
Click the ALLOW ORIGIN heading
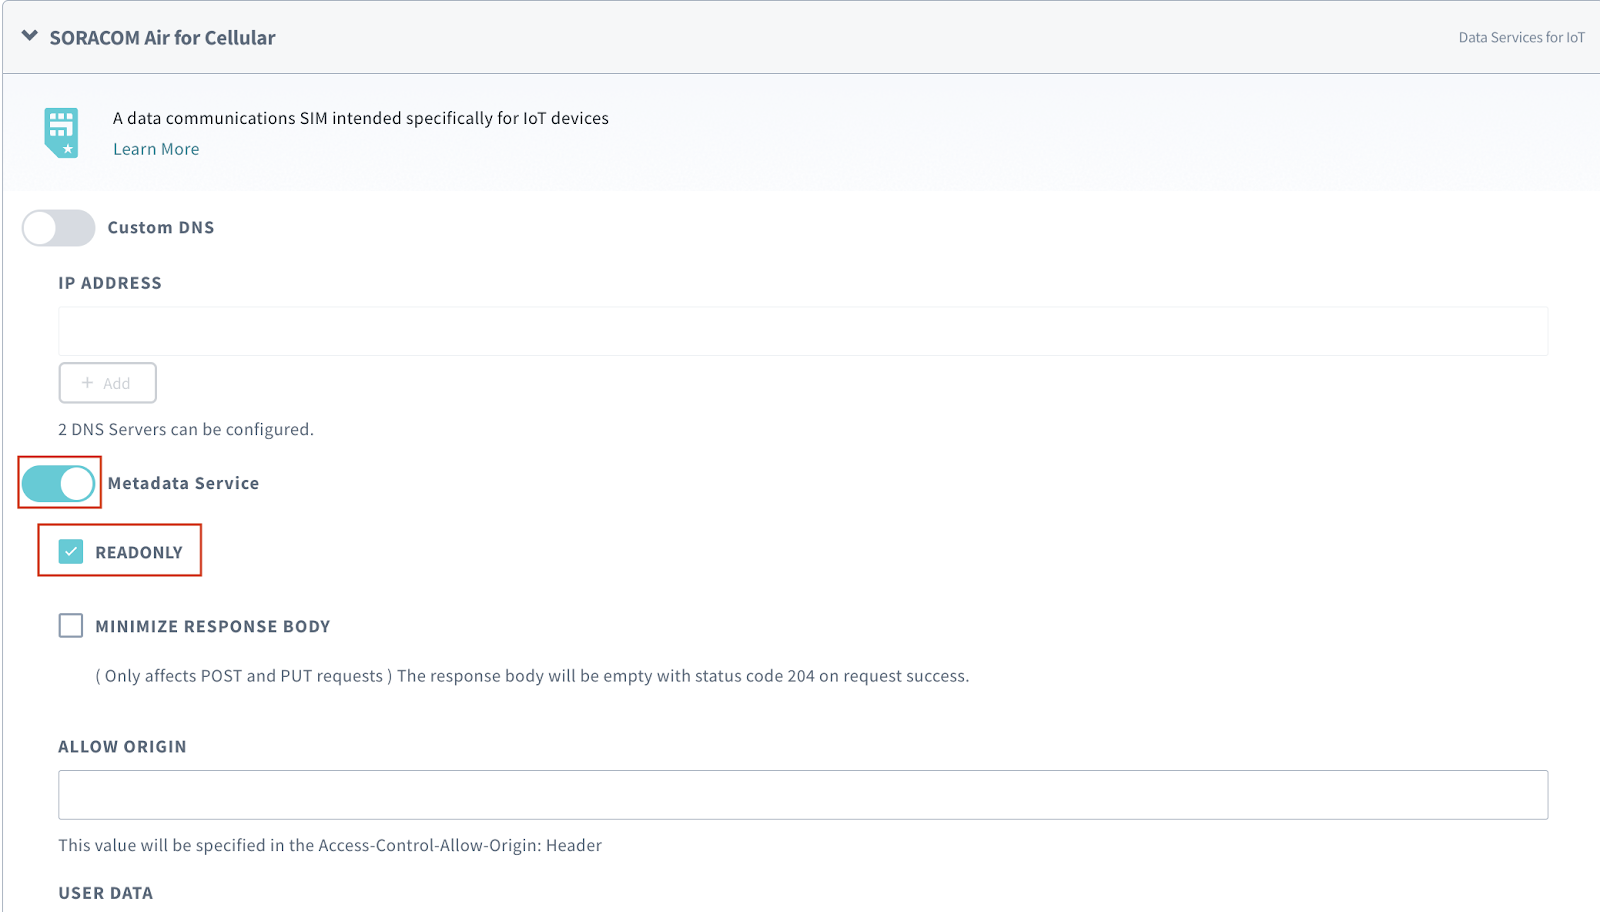(122, 747)
